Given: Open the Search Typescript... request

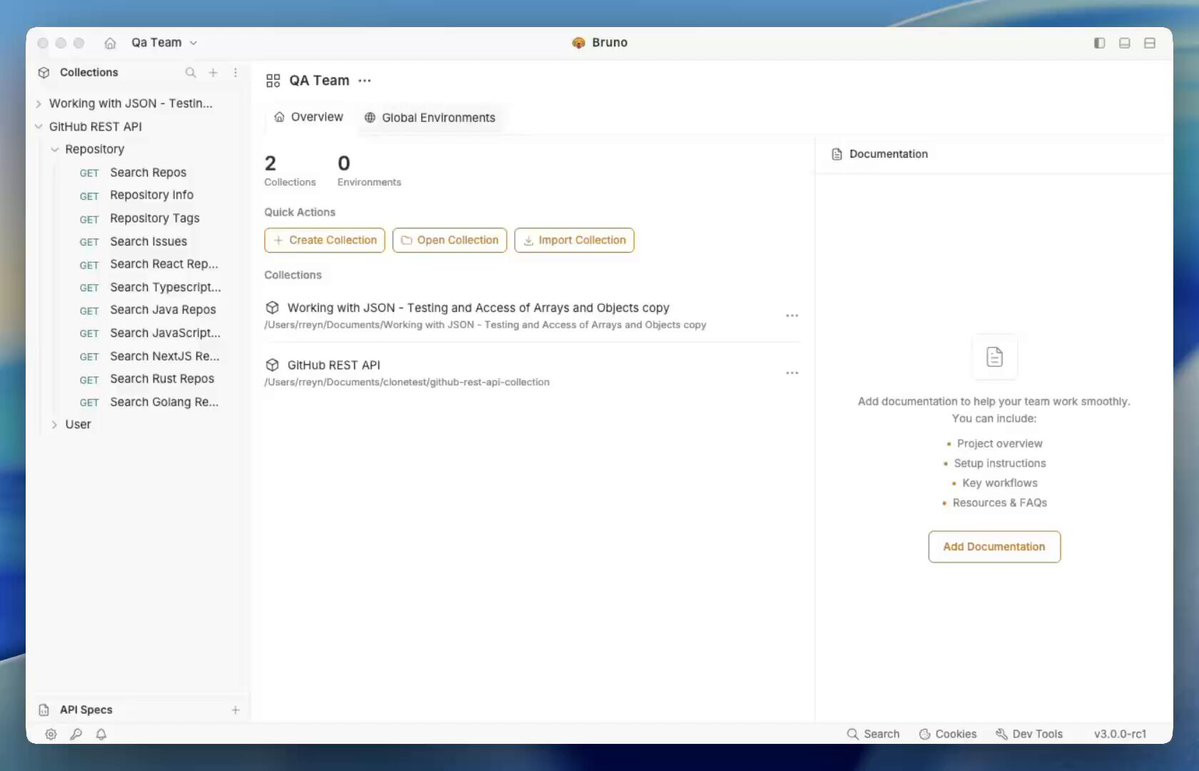Looking at the screenshot, I should pos(165,287).
